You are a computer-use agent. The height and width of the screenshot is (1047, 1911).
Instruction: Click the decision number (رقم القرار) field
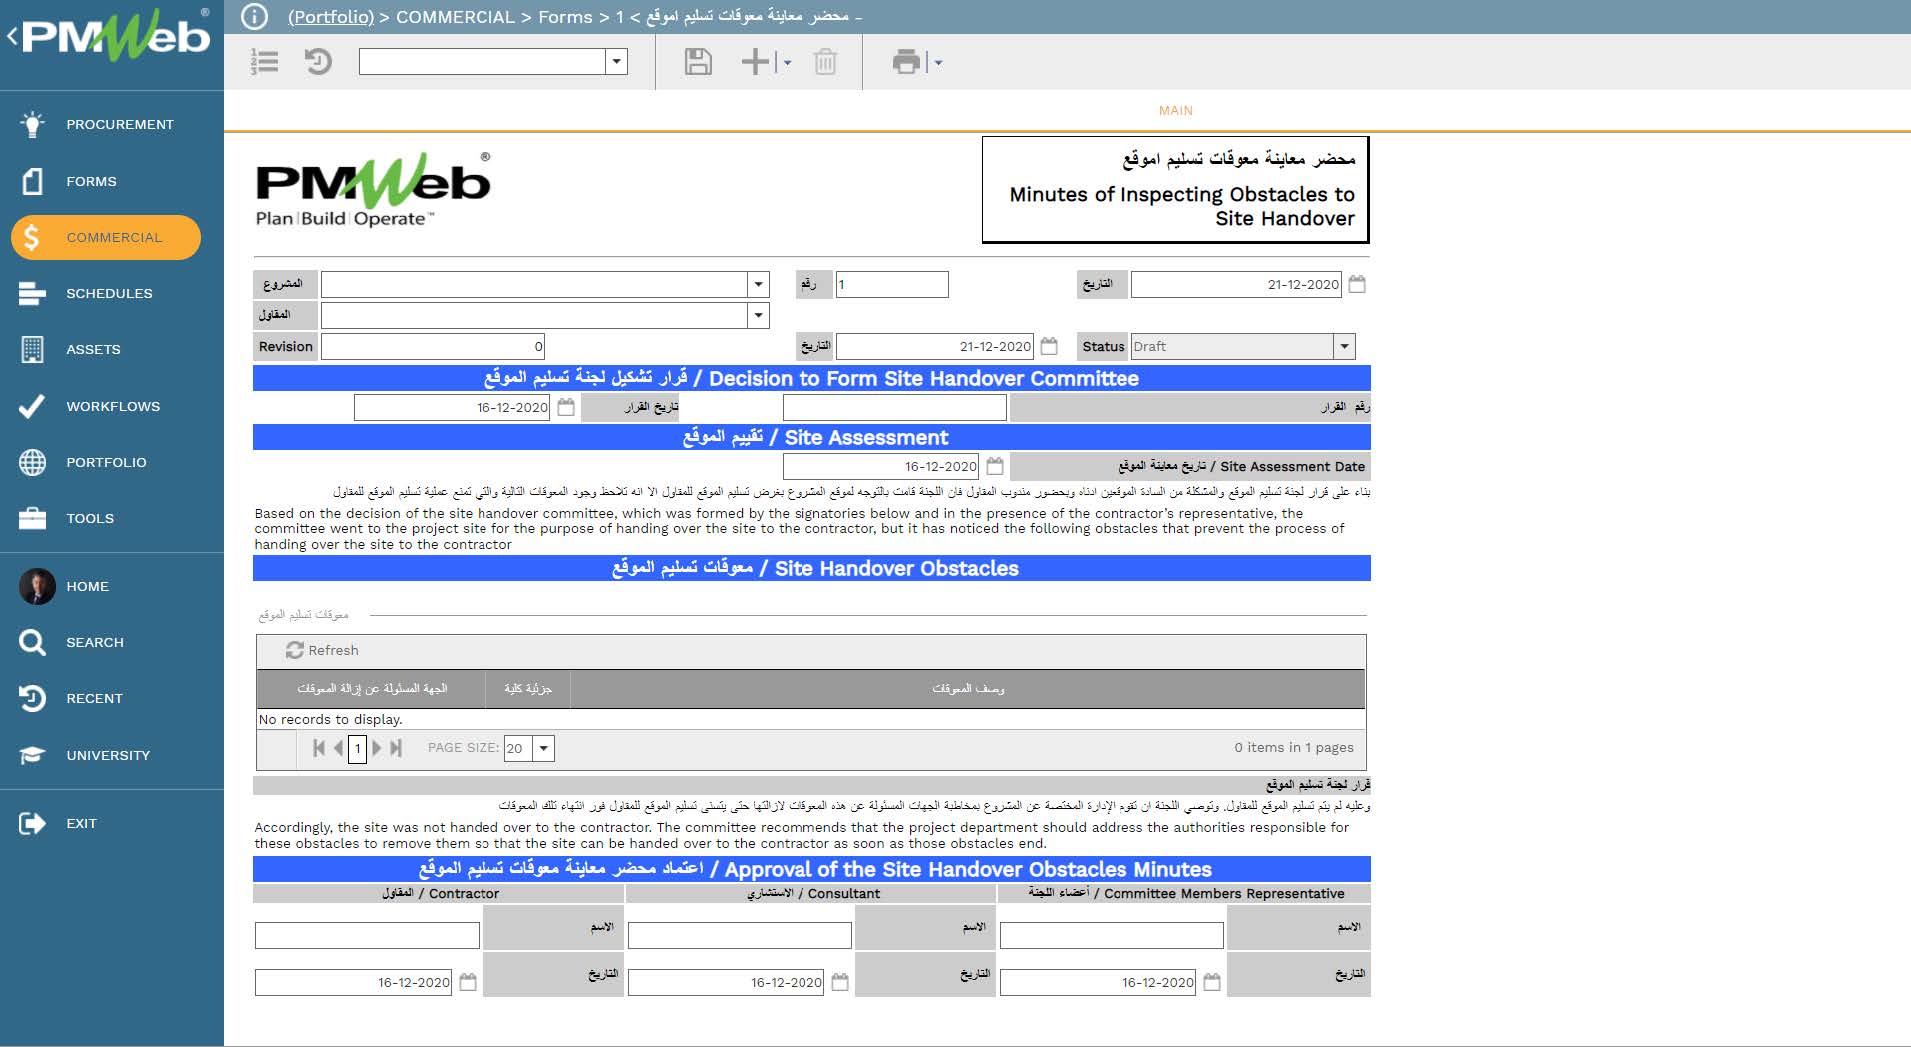coord(895,407)
